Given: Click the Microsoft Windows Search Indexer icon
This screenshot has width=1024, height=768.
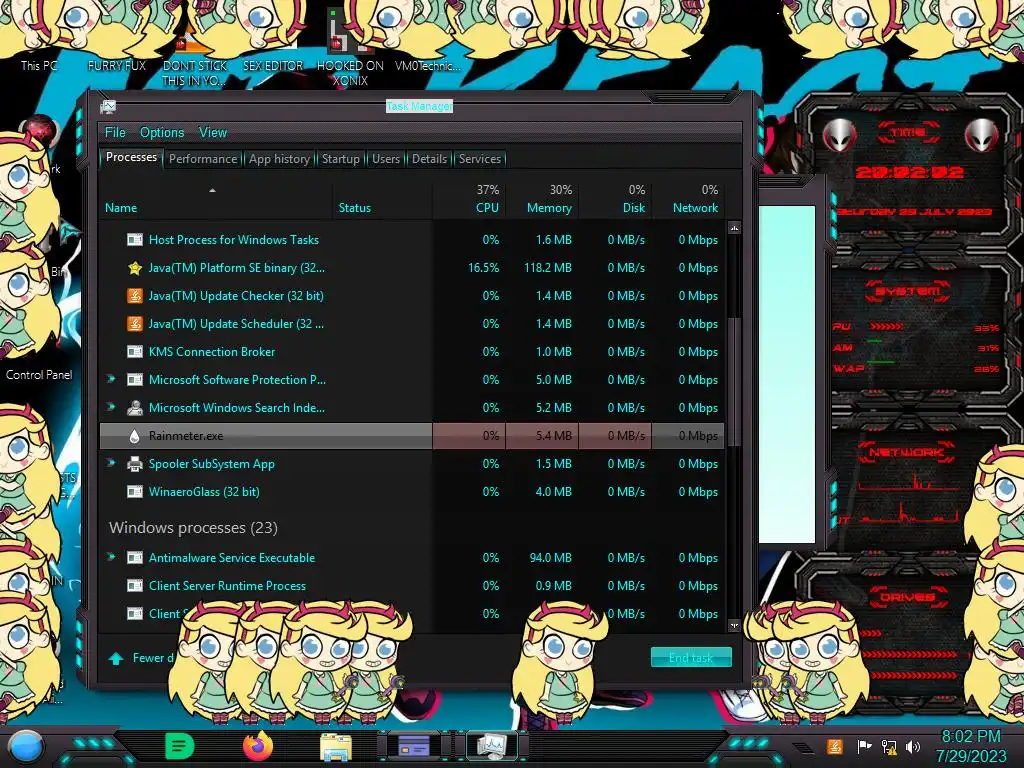Looking at the screenshot, I should coord(135,408).
